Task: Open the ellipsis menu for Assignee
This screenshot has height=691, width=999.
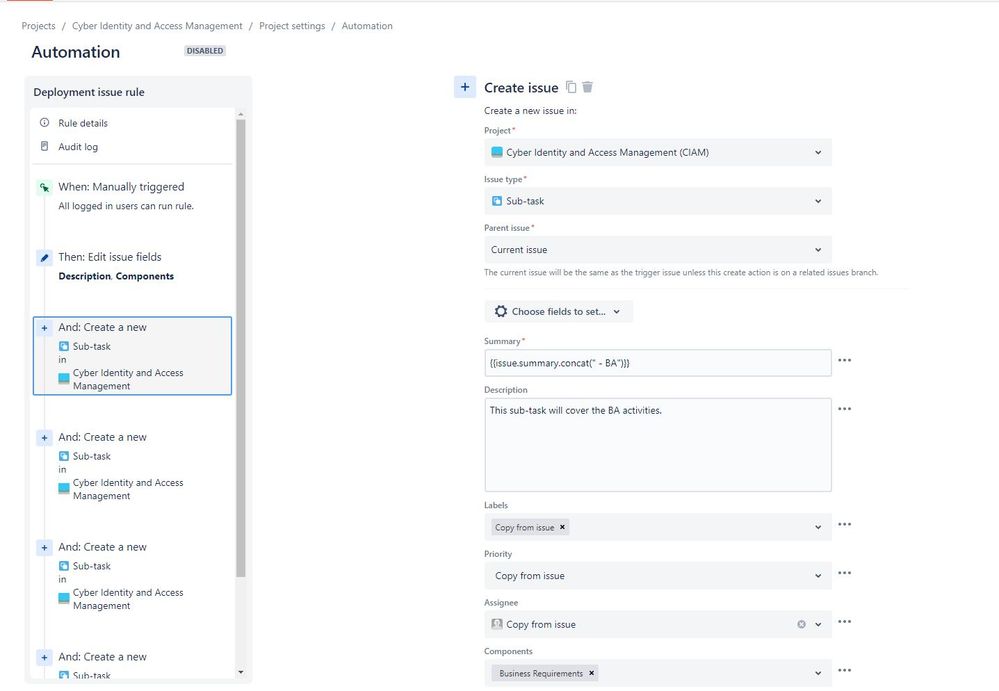Action: (x=845, y=622)
